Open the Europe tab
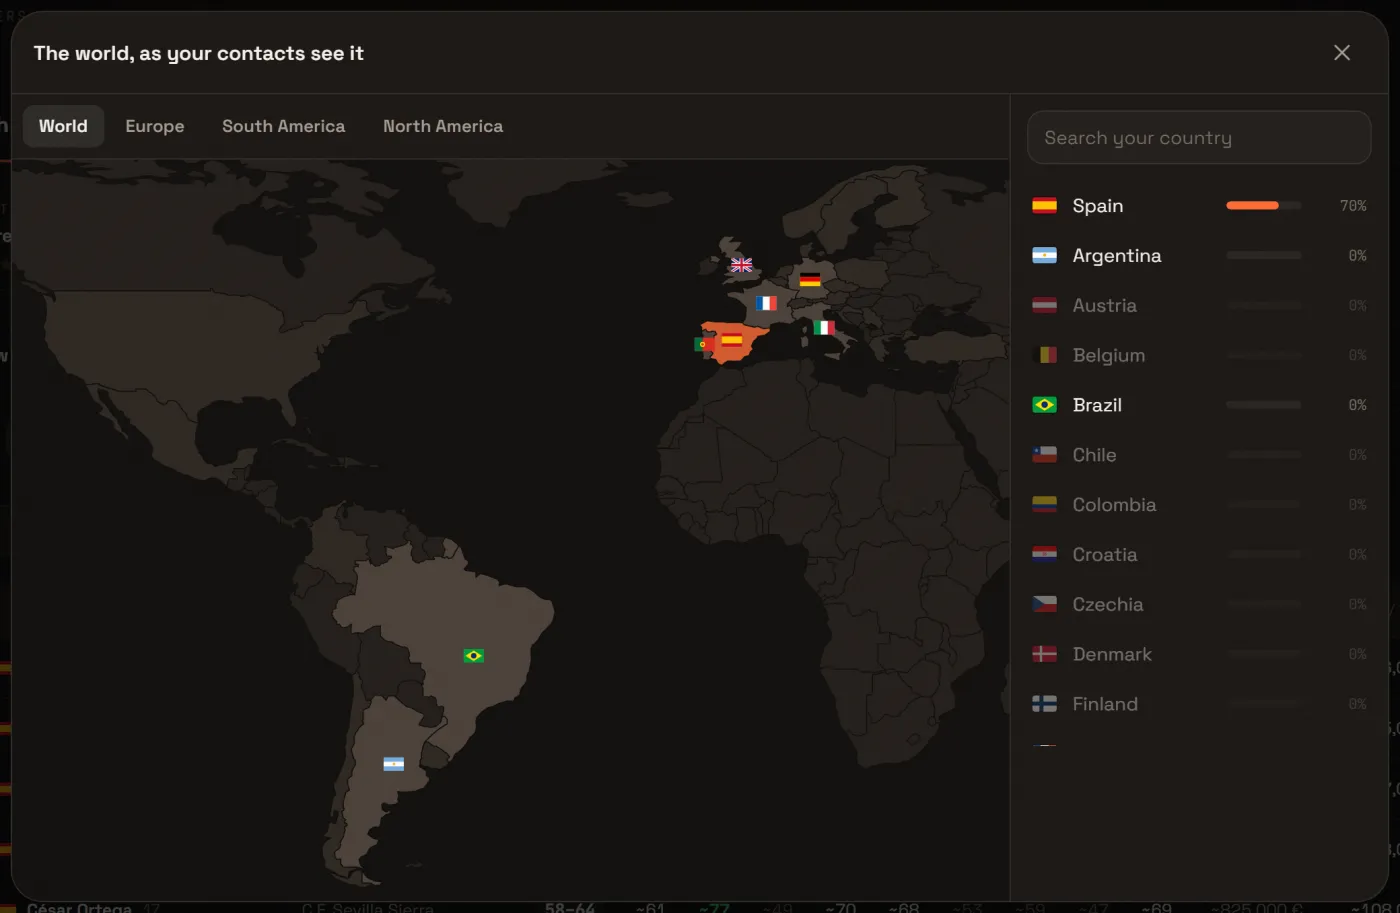 pos(155,126)
